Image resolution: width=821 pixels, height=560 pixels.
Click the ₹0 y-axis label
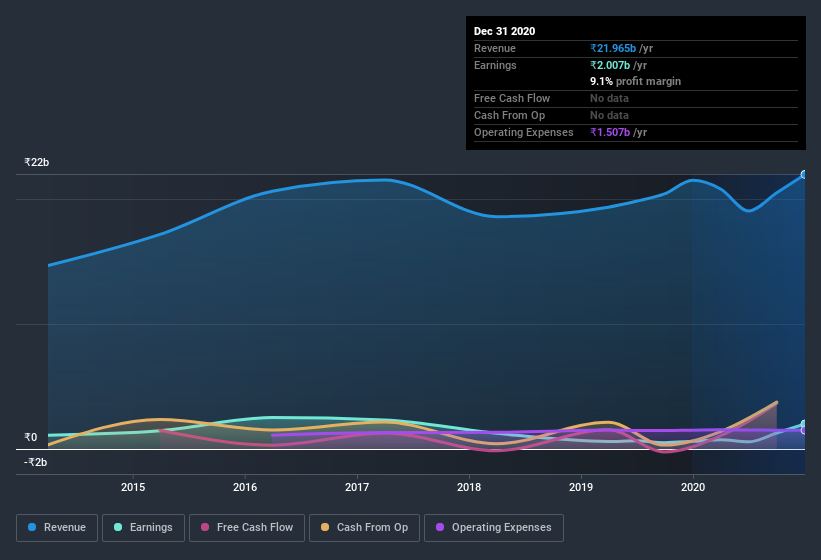pyautogui.click(x=30, y=437)
